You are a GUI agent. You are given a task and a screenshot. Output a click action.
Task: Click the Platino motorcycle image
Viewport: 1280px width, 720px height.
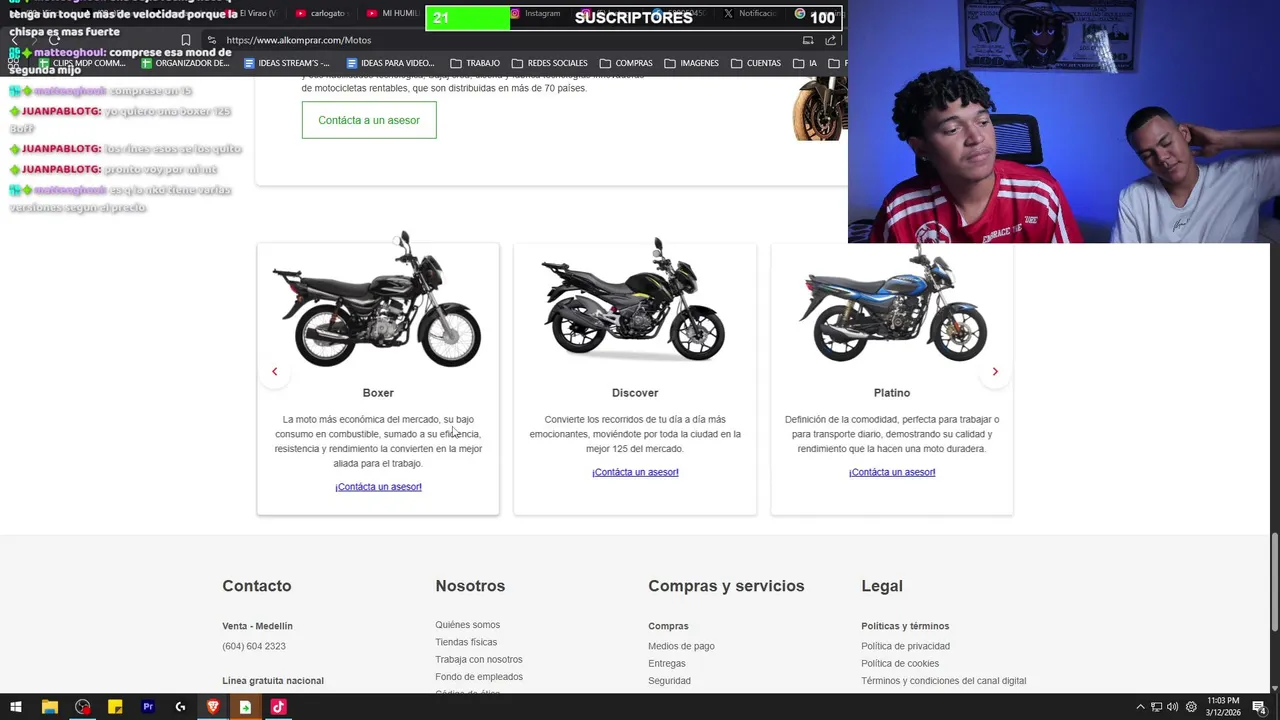pos(892,303)
